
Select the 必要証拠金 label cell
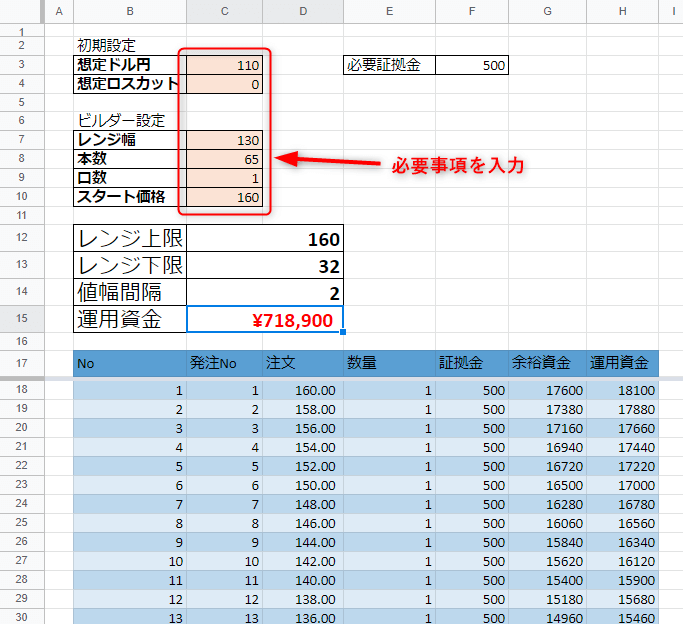(389, 65)
